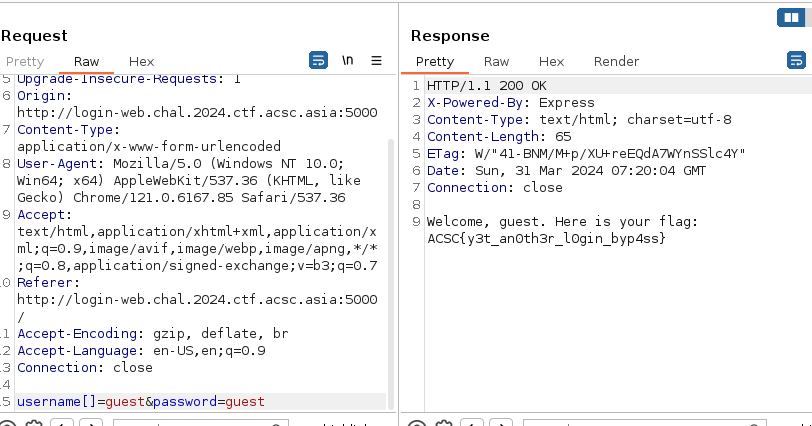Select Response Pretty tab
Image resolution: width=812 pixels, height=426 pixels.
[x=434, y=62]
